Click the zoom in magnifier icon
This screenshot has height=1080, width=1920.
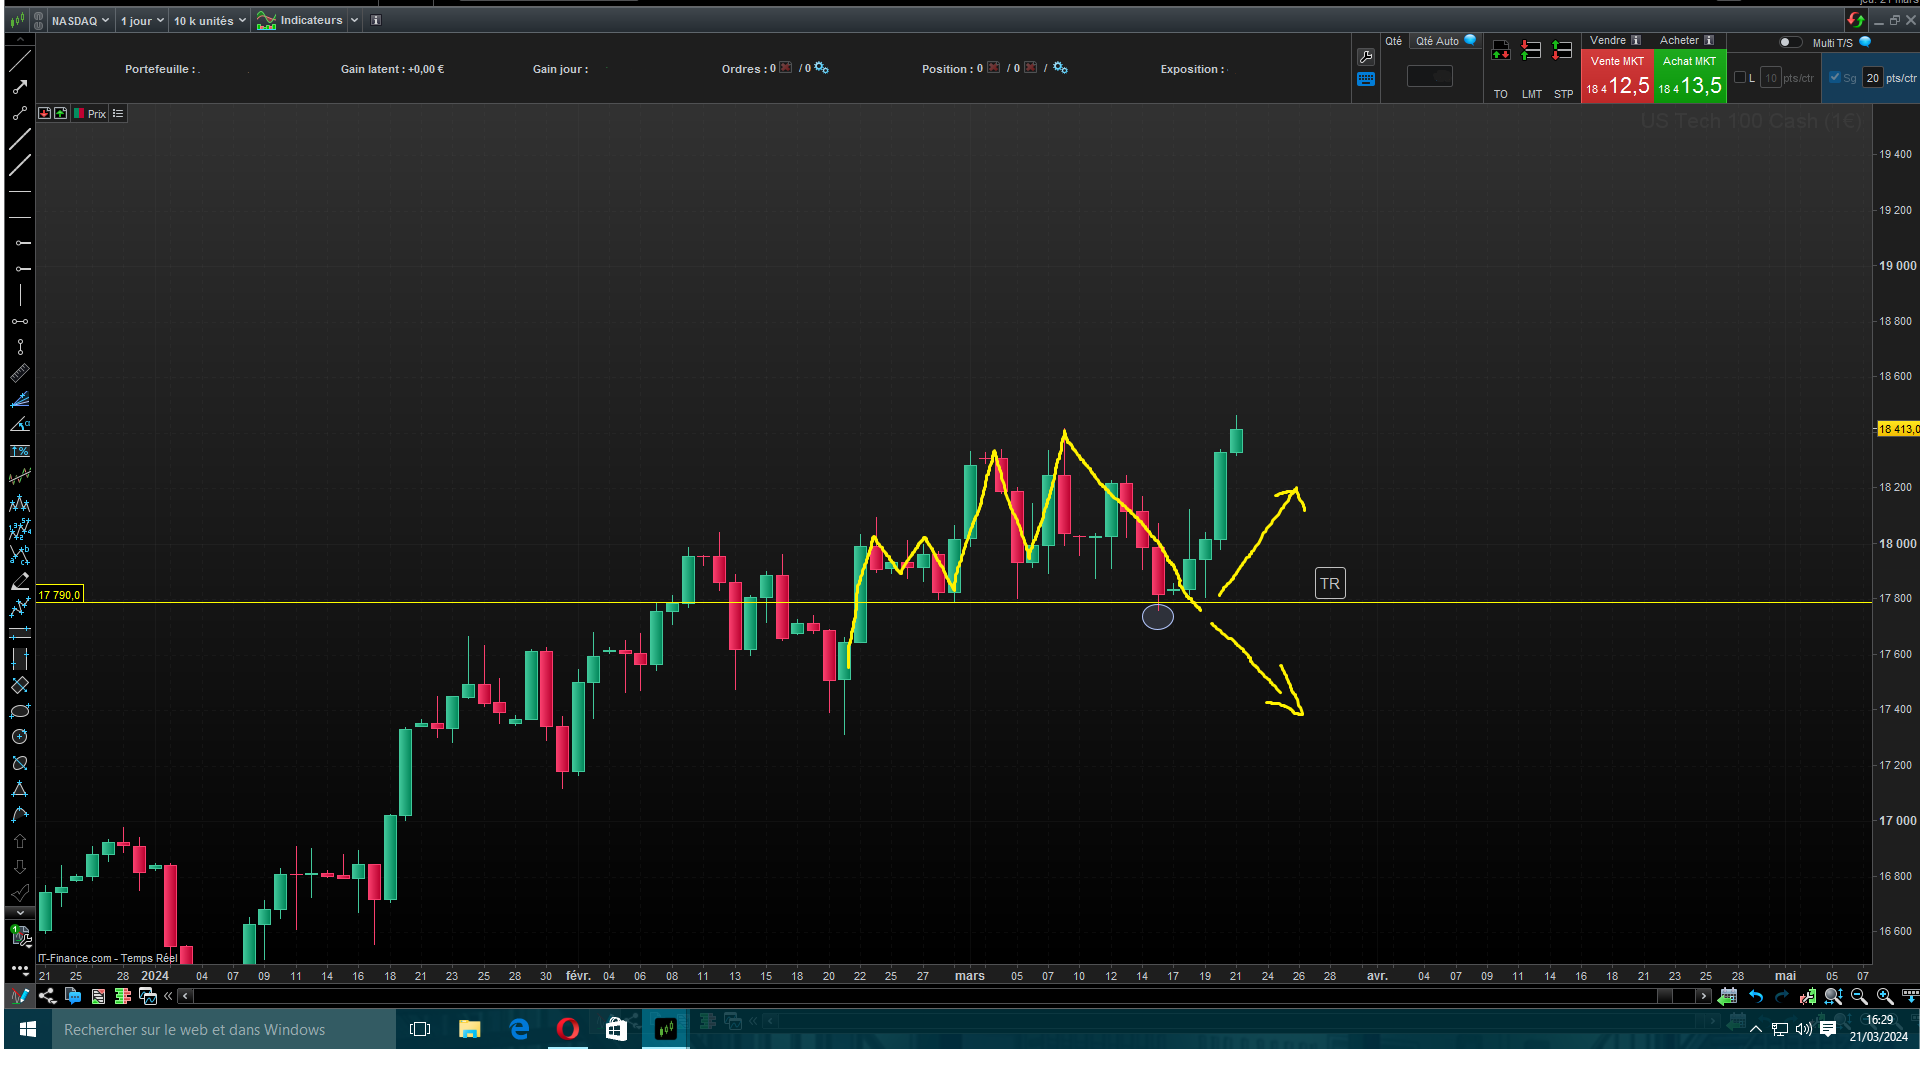(1884, 996)
